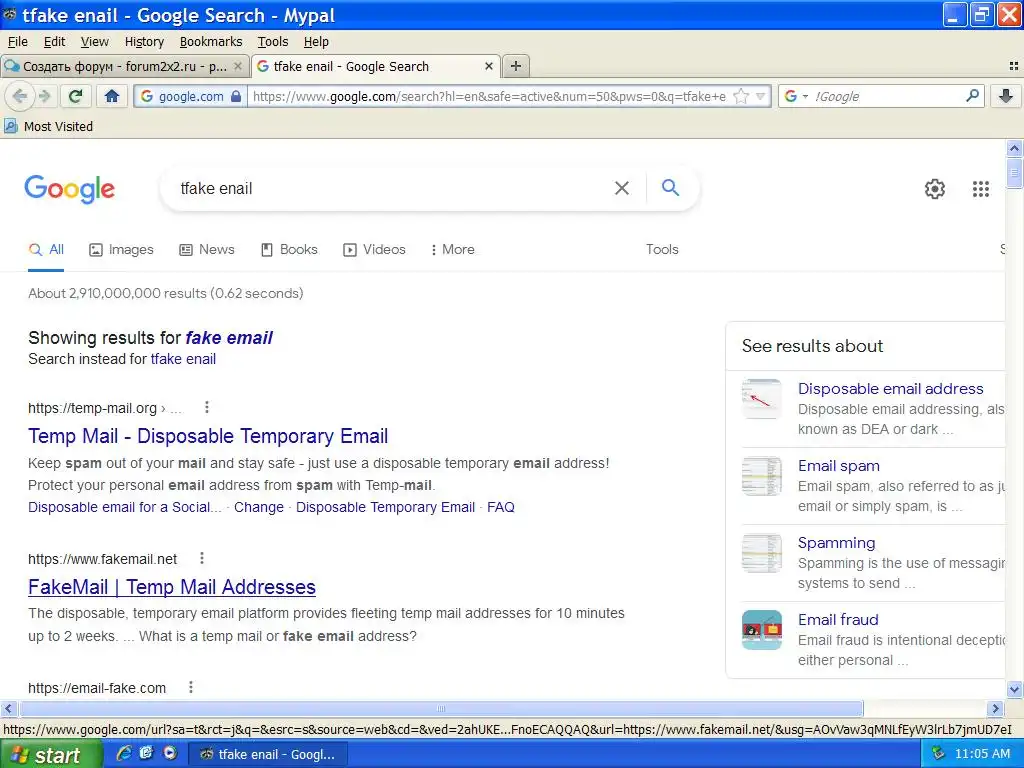This screenshot has height=768, width=1024.
Task: Open FakeMail | Temp Mail Addresses result
Action: pos(172,586)
